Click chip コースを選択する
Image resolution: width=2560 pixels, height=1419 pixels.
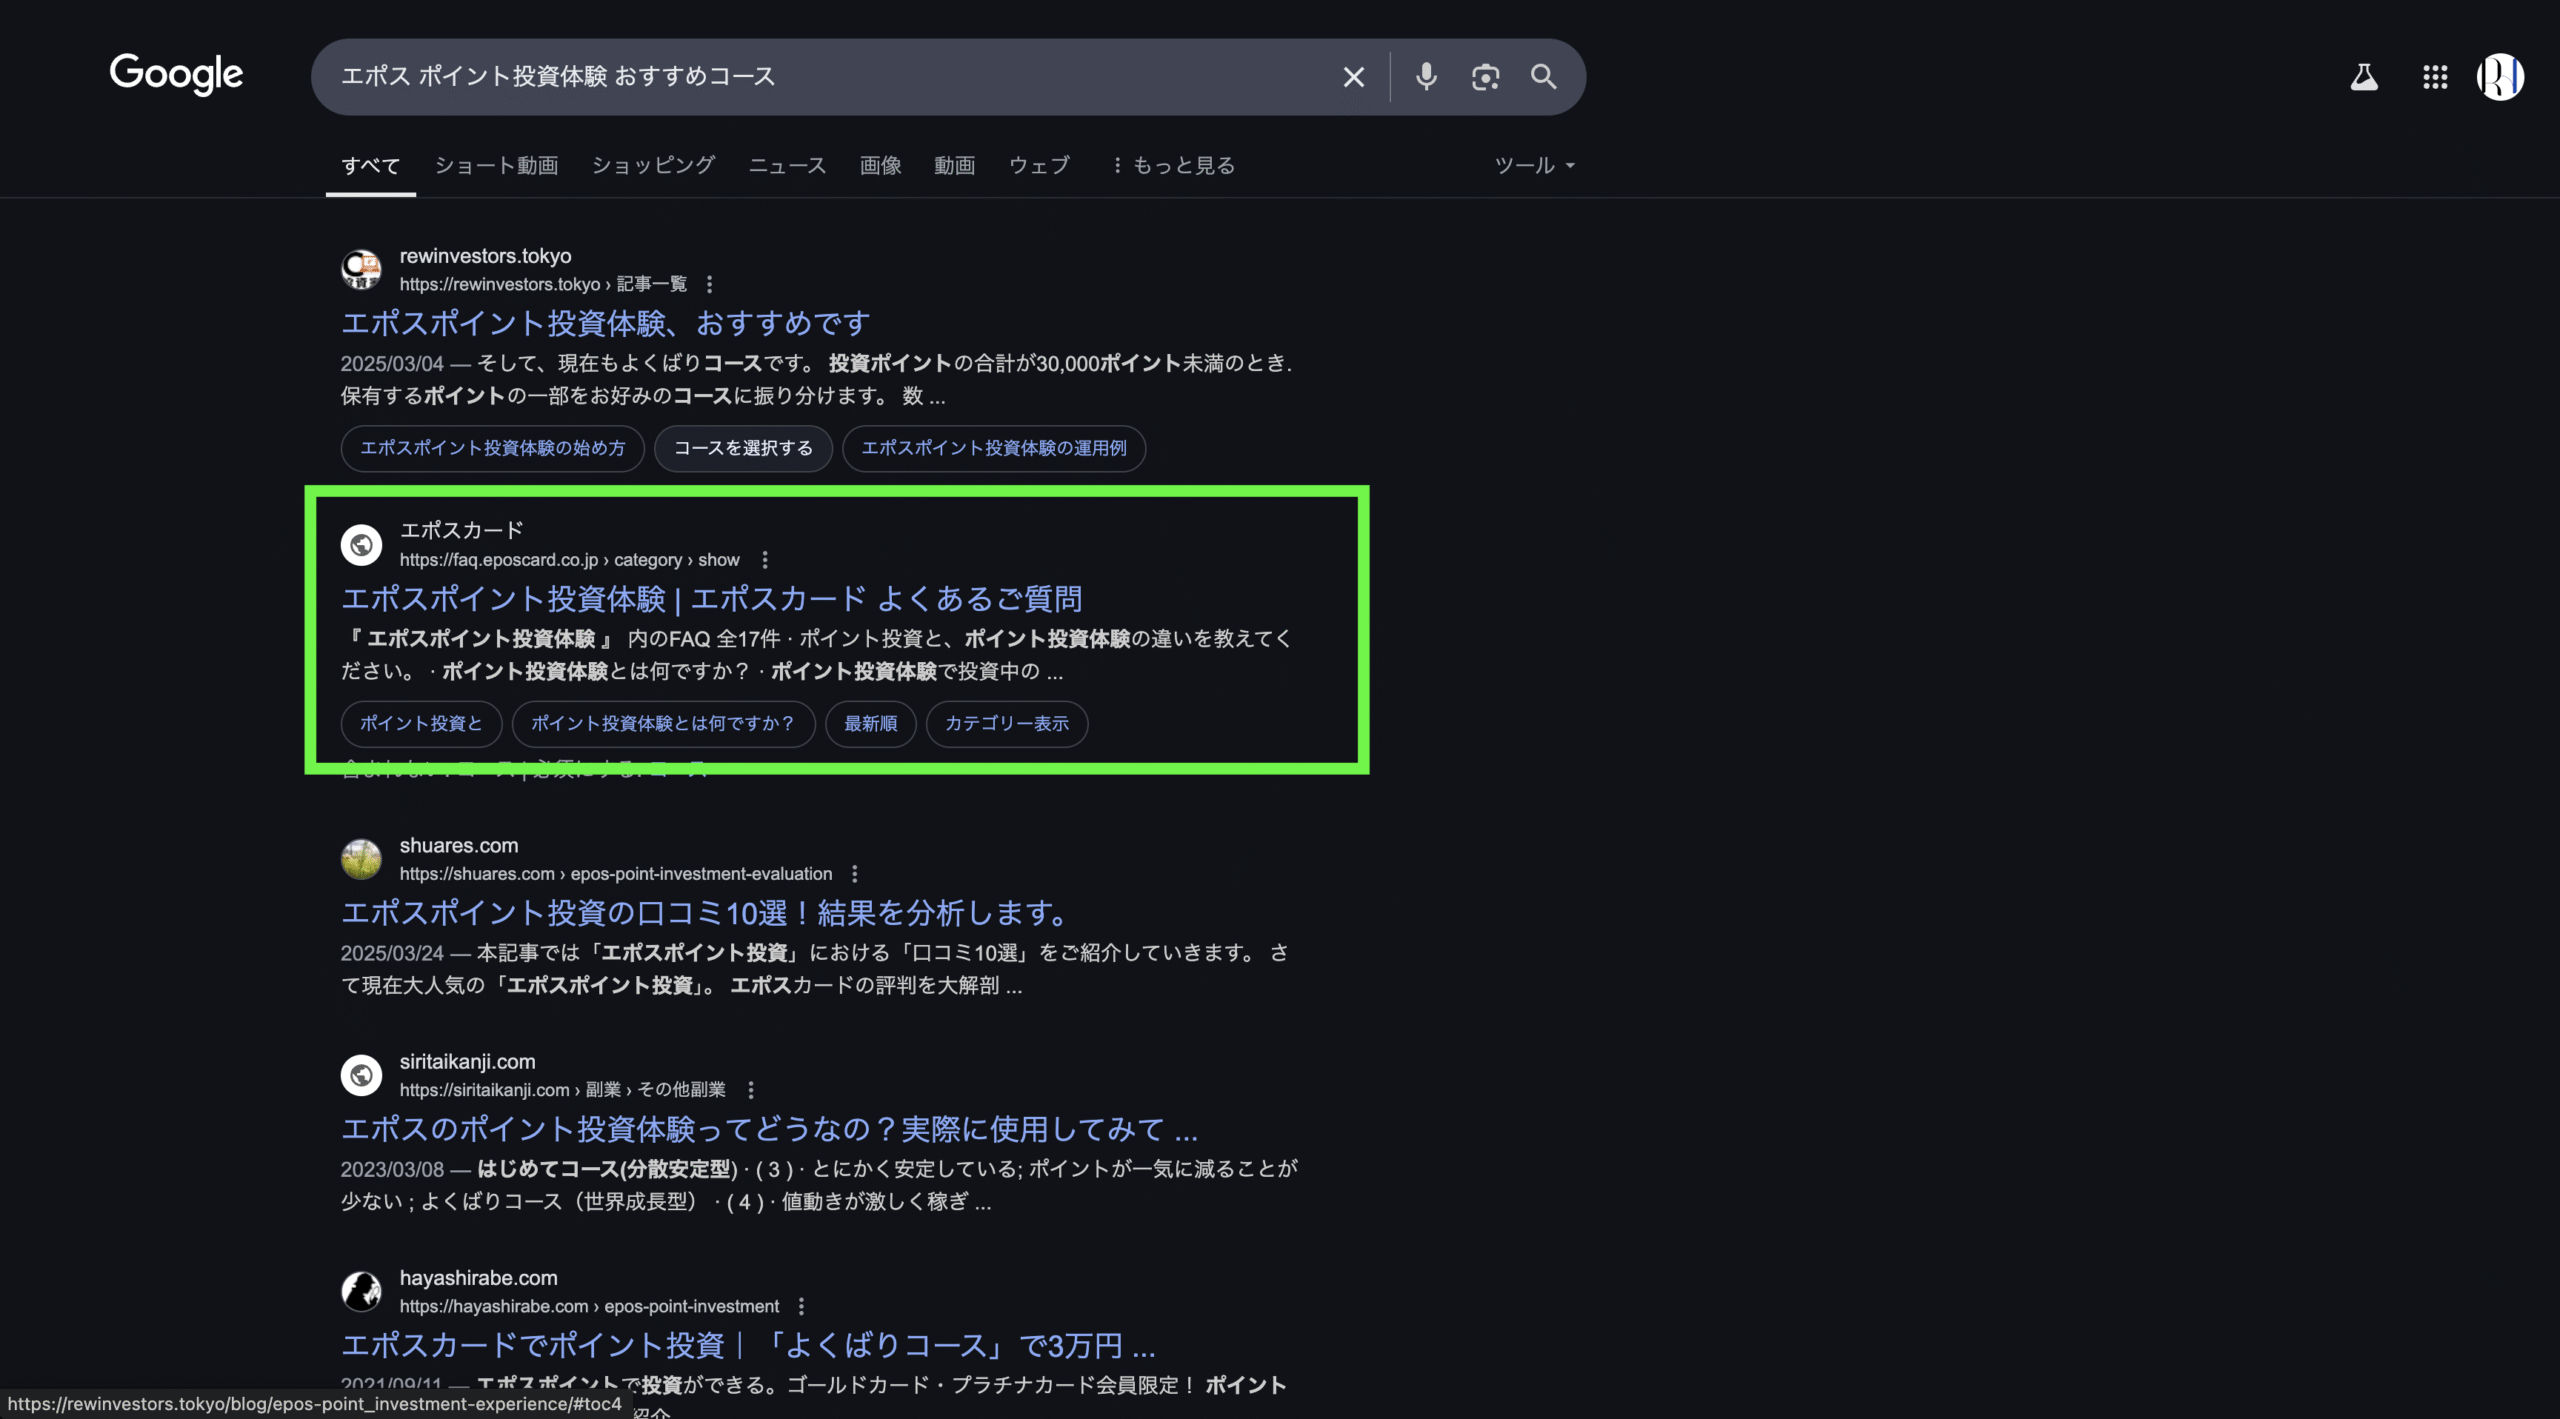click(x=743, y=448)
